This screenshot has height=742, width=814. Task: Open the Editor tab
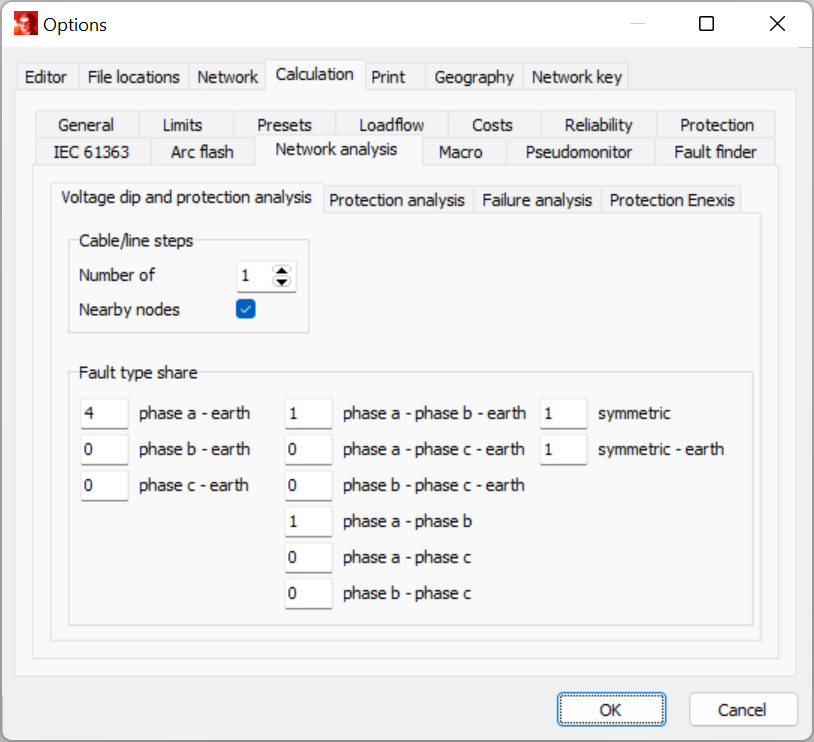pos(46,77)
